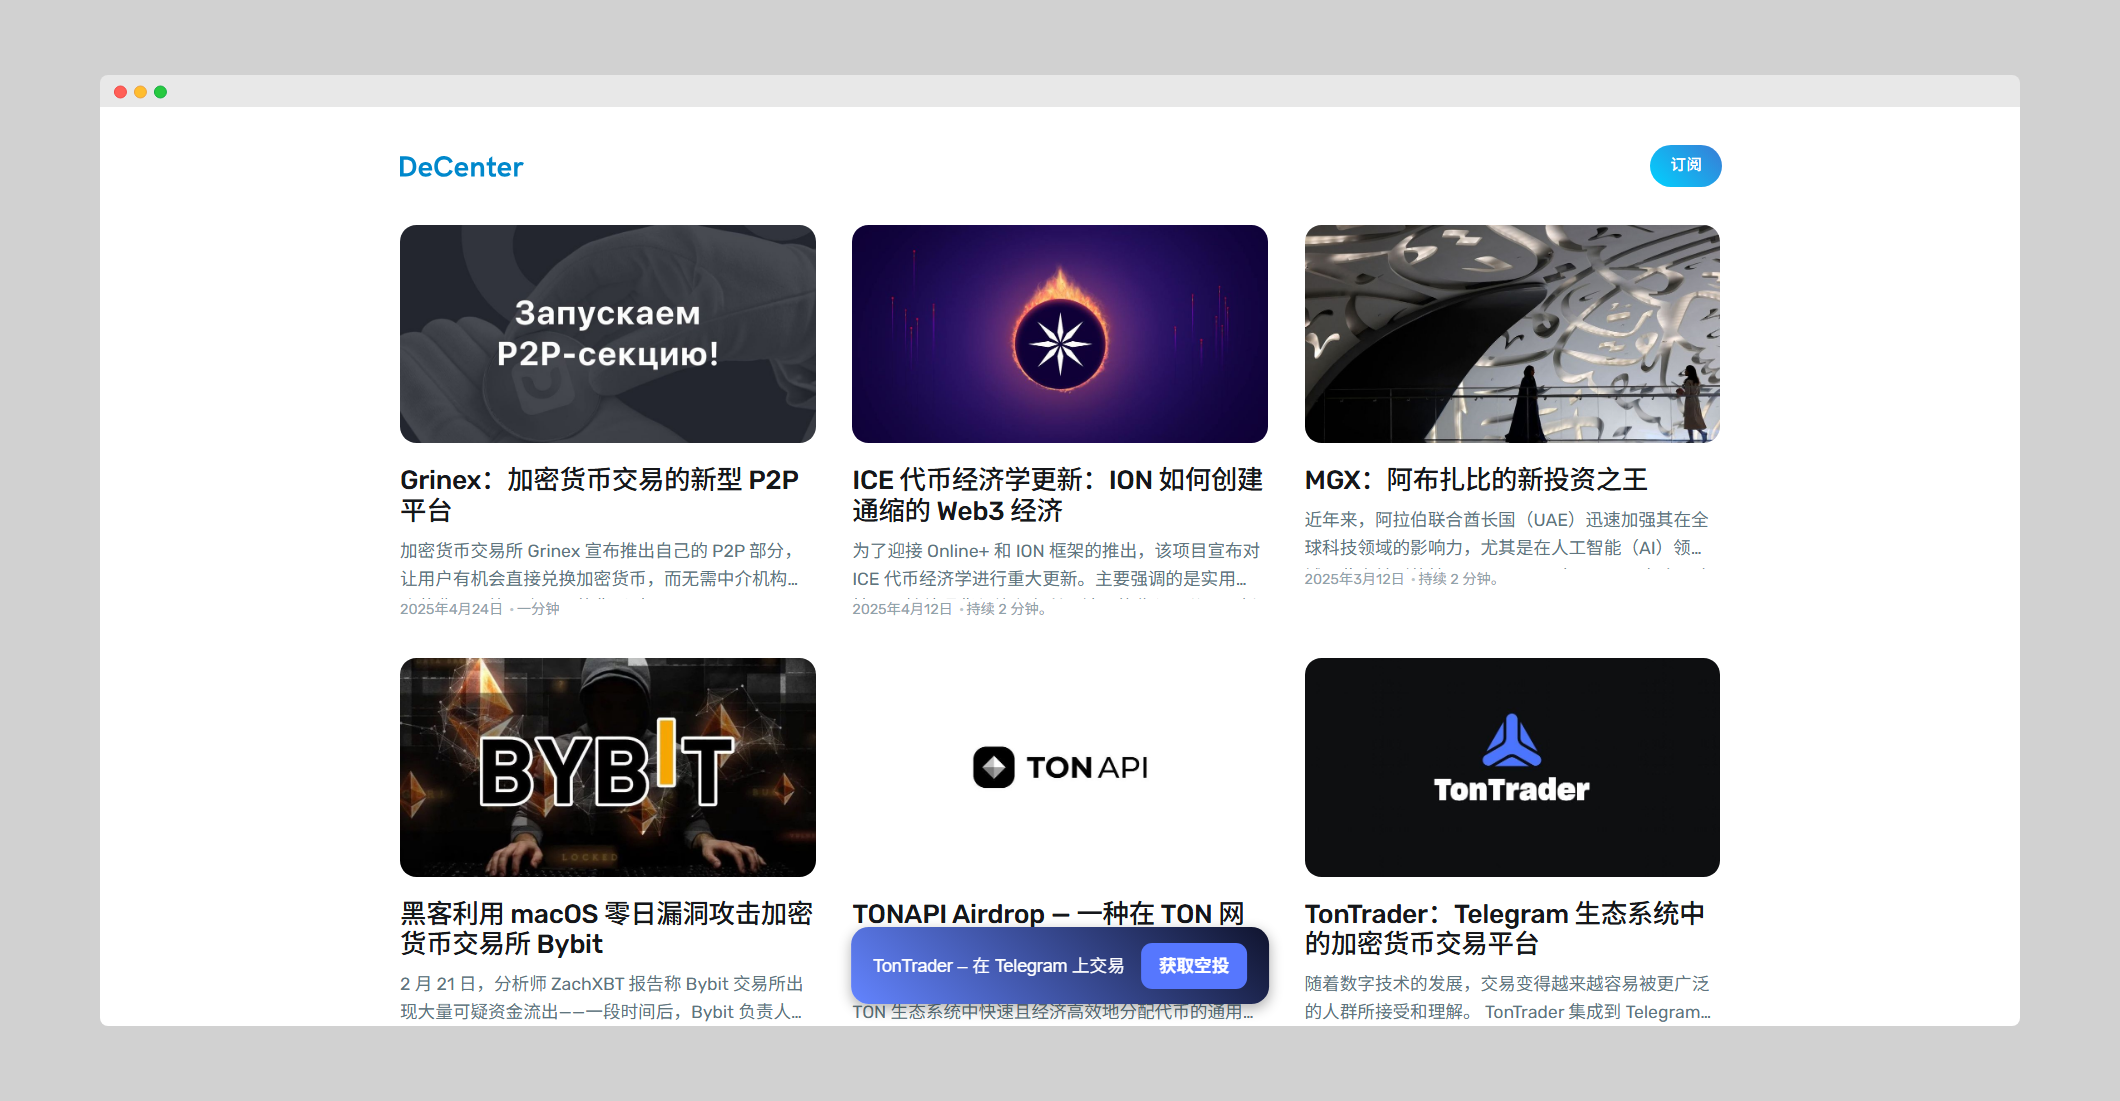Click the DeCenter logo link
This screenshot has width=2120, height=1101.
coord(460,167)
